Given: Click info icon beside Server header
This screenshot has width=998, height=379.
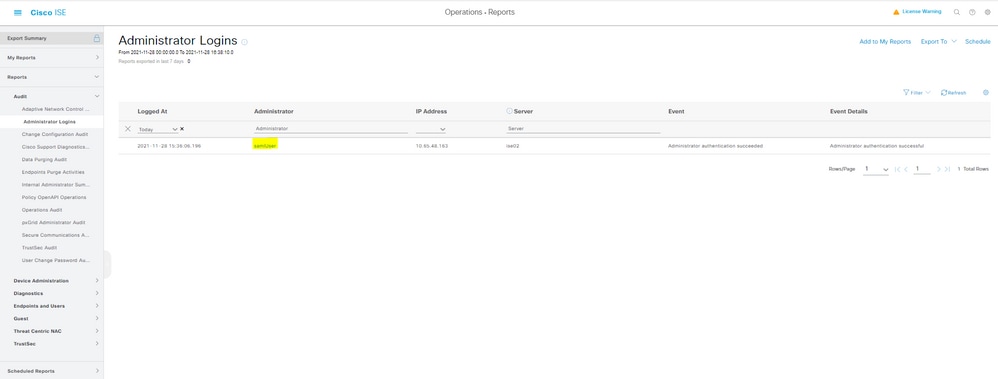Looking at the screenshot, I should 509,111.
